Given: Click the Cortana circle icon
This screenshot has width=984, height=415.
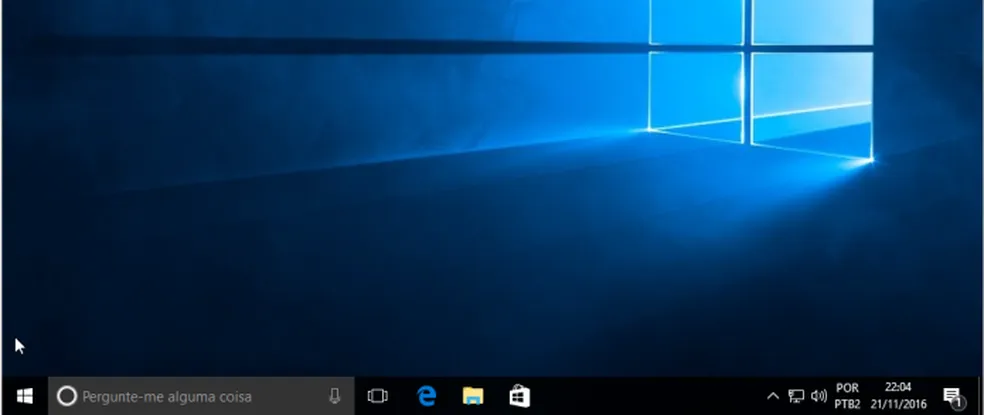Looking at the screenshot, I should pyautogui.click(x=67, y=396).
